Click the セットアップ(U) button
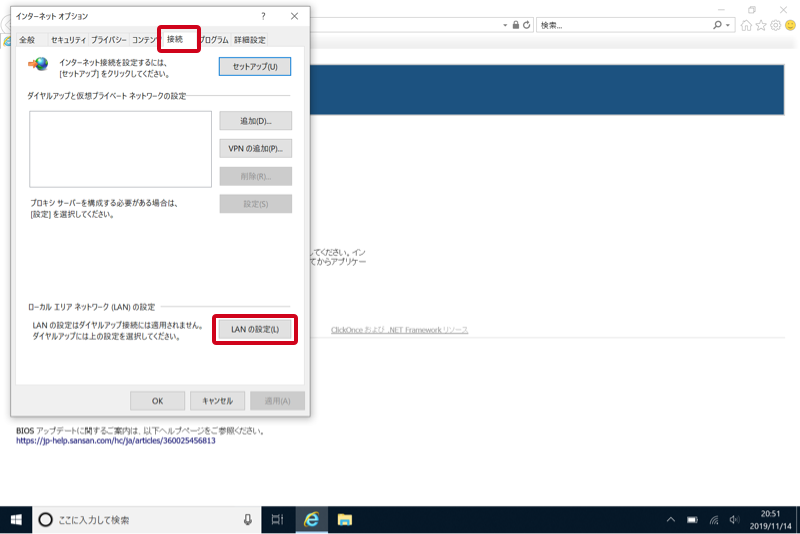Viewport: 800px width, 534px height. point(255,67)
